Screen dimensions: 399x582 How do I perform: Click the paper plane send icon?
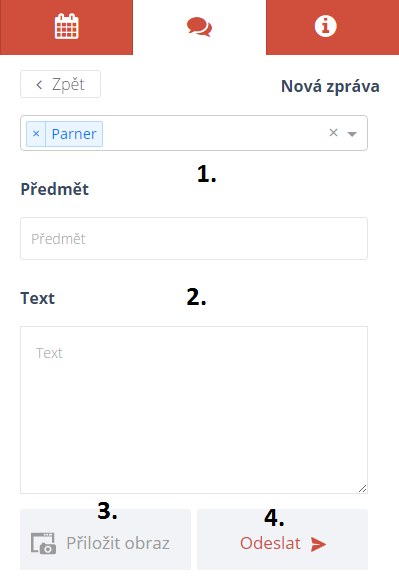(x=318, y=544)
